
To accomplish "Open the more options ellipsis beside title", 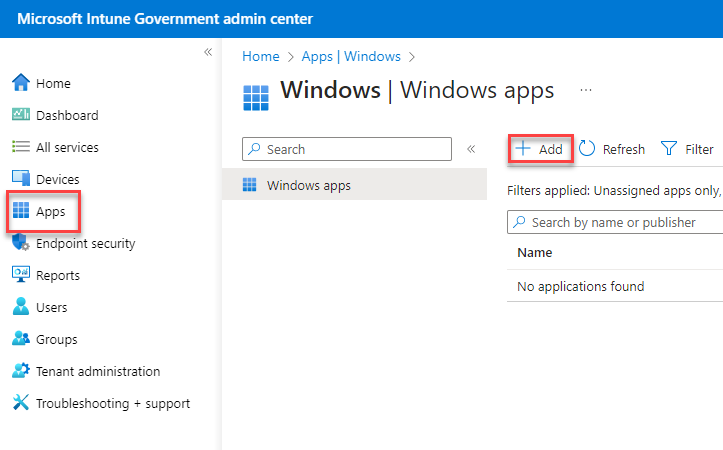I will pyautogui.click(x=586, y=90).
